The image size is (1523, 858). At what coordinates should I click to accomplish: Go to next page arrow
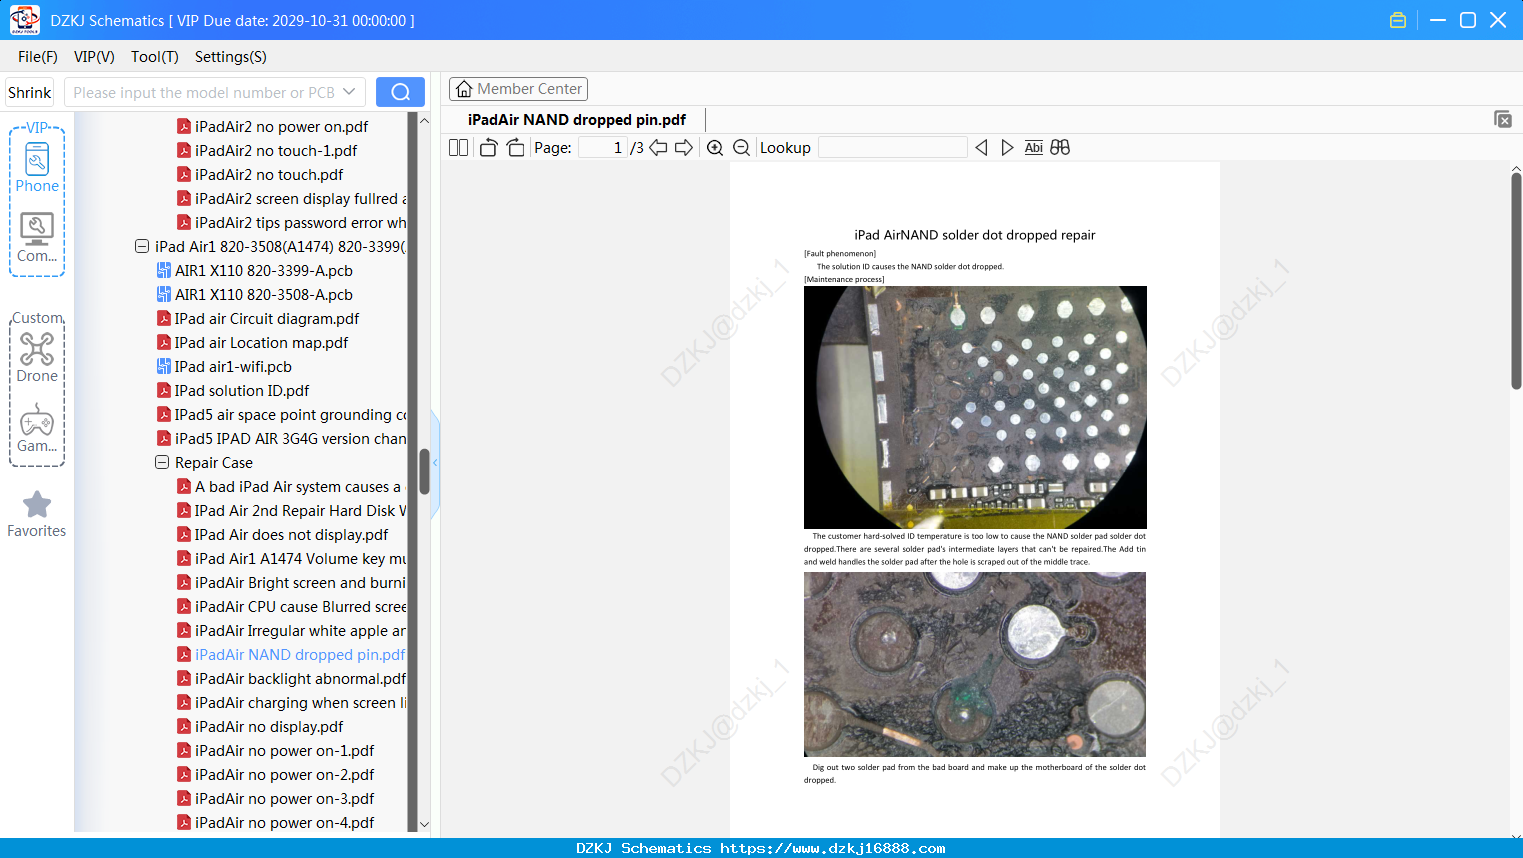pyautogui.click(x=684, y=148)
